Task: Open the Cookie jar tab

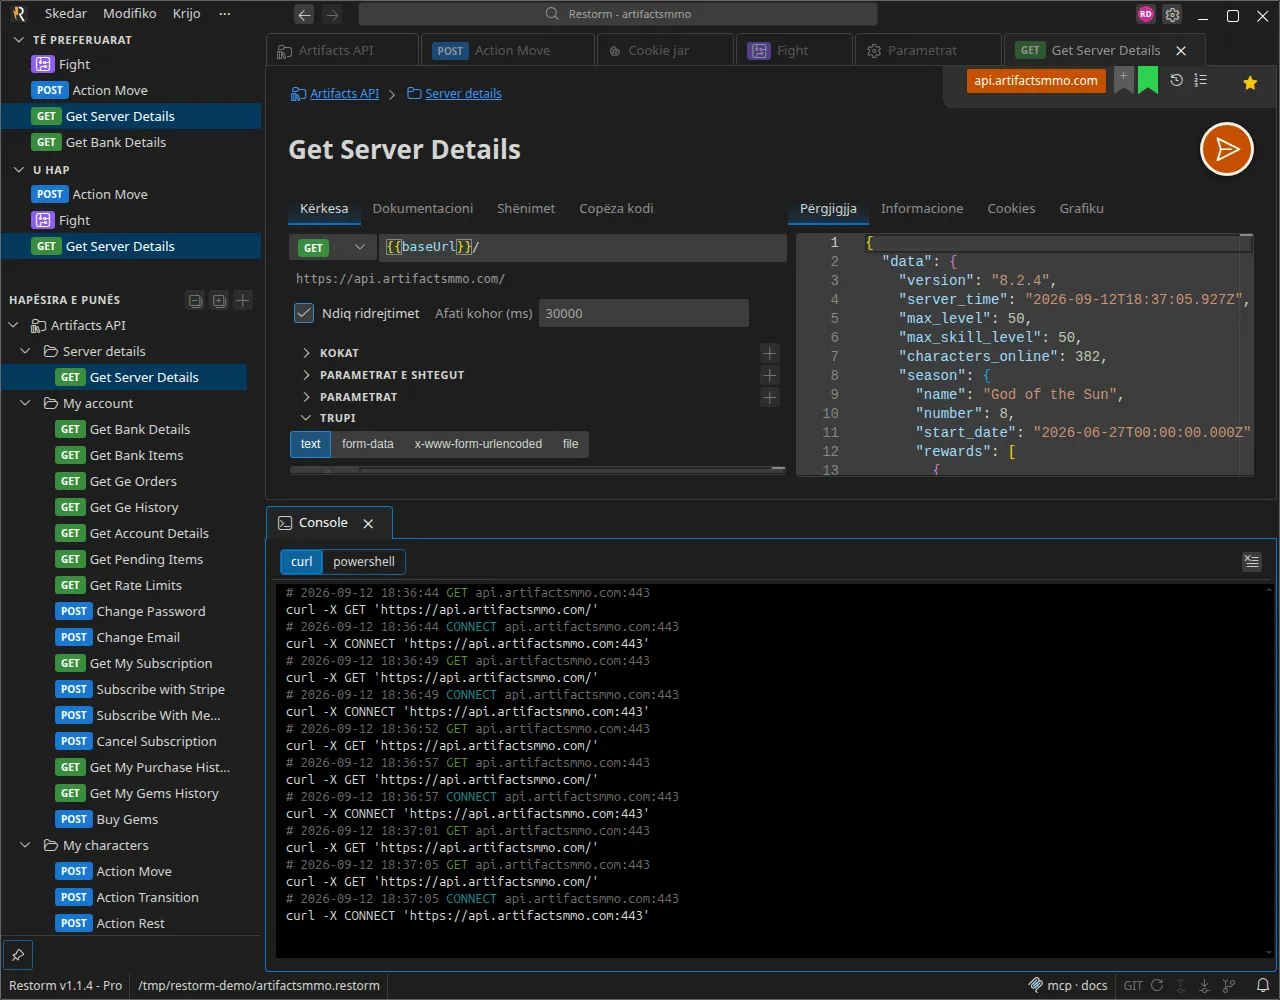Action: pyautogui.click(x=665, y=50)
